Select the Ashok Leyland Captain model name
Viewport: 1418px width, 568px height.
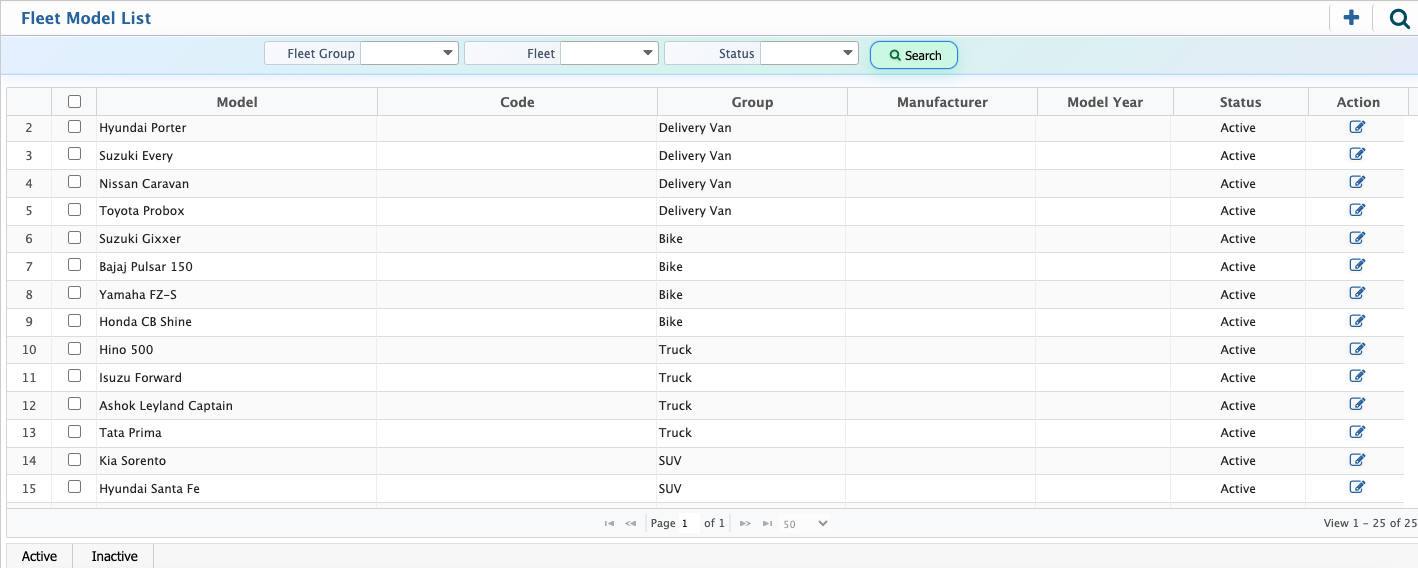(166, 406)
